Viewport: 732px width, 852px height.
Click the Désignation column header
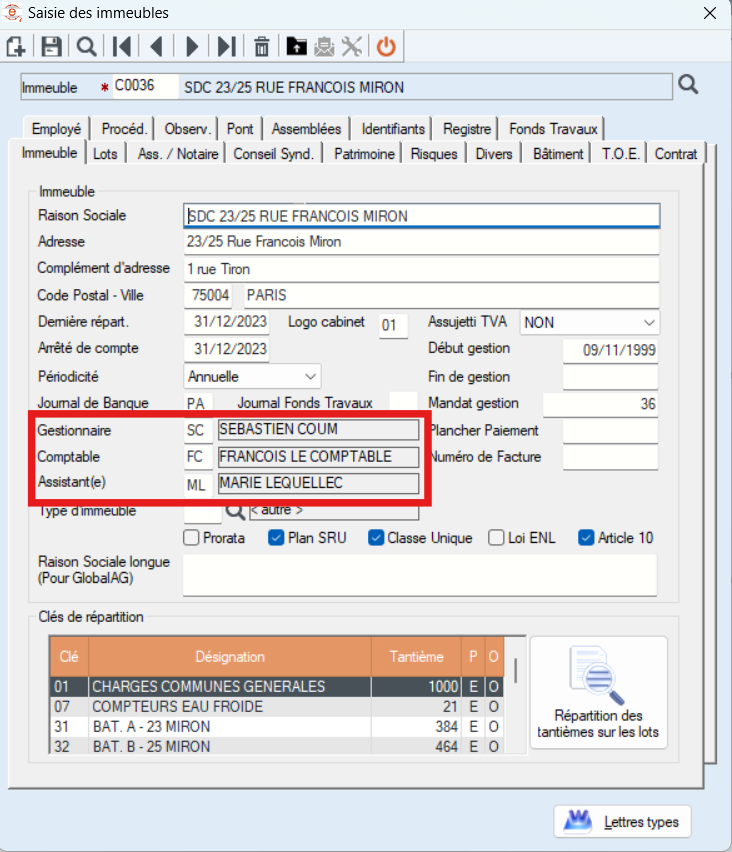(x=230, y=656)
